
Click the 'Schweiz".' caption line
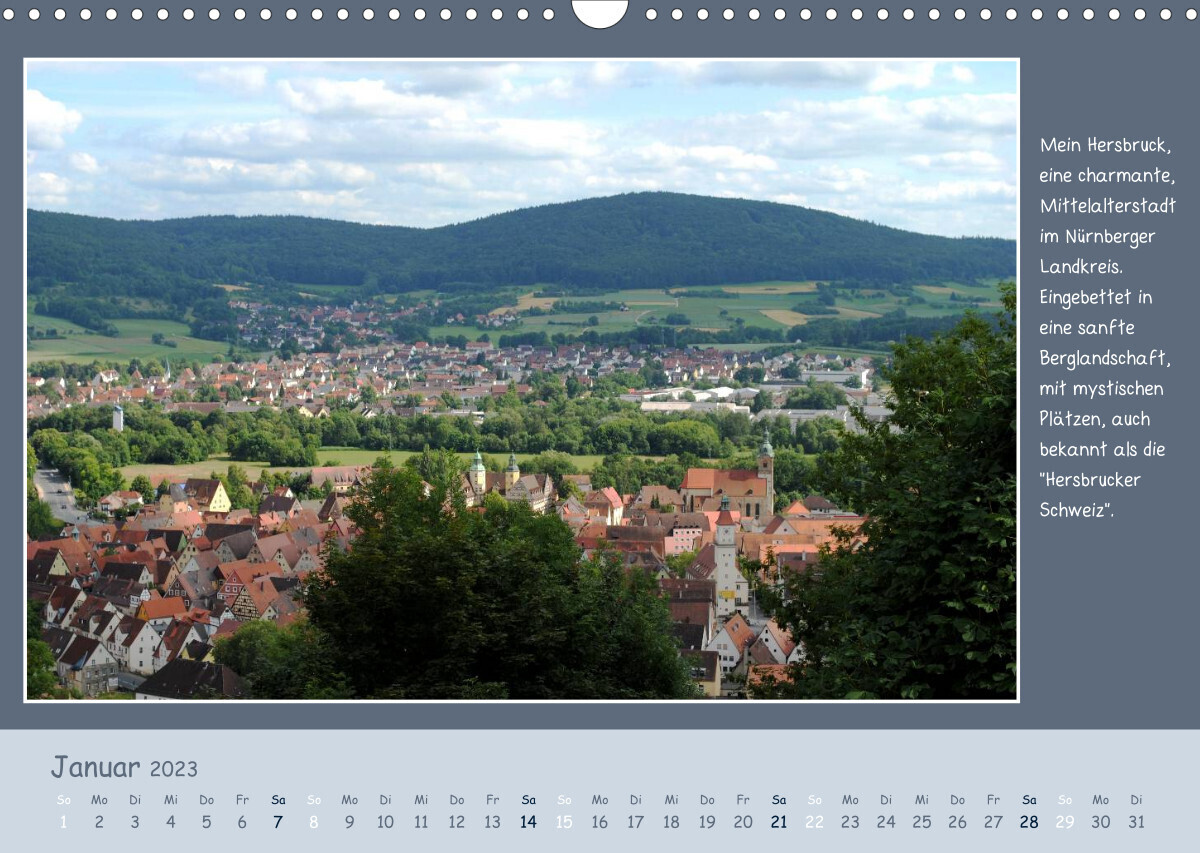pyautogui.click(x=1077, y=510)
